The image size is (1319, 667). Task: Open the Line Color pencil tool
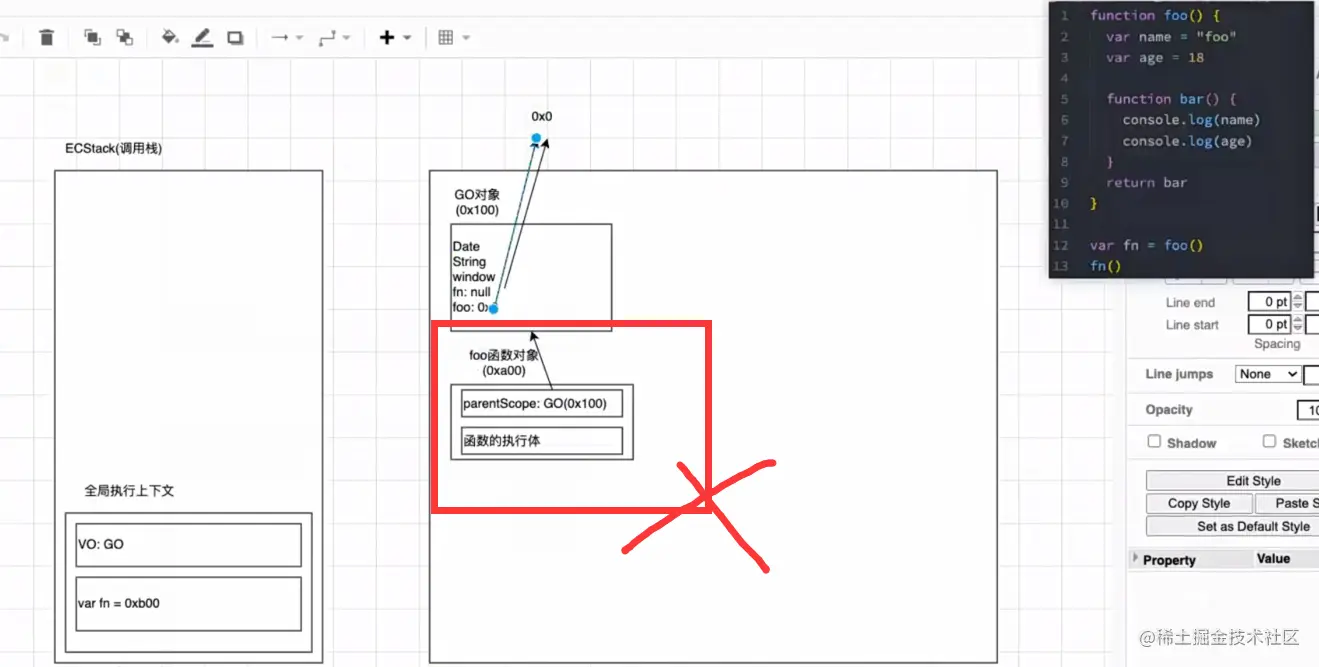[202, 38]
